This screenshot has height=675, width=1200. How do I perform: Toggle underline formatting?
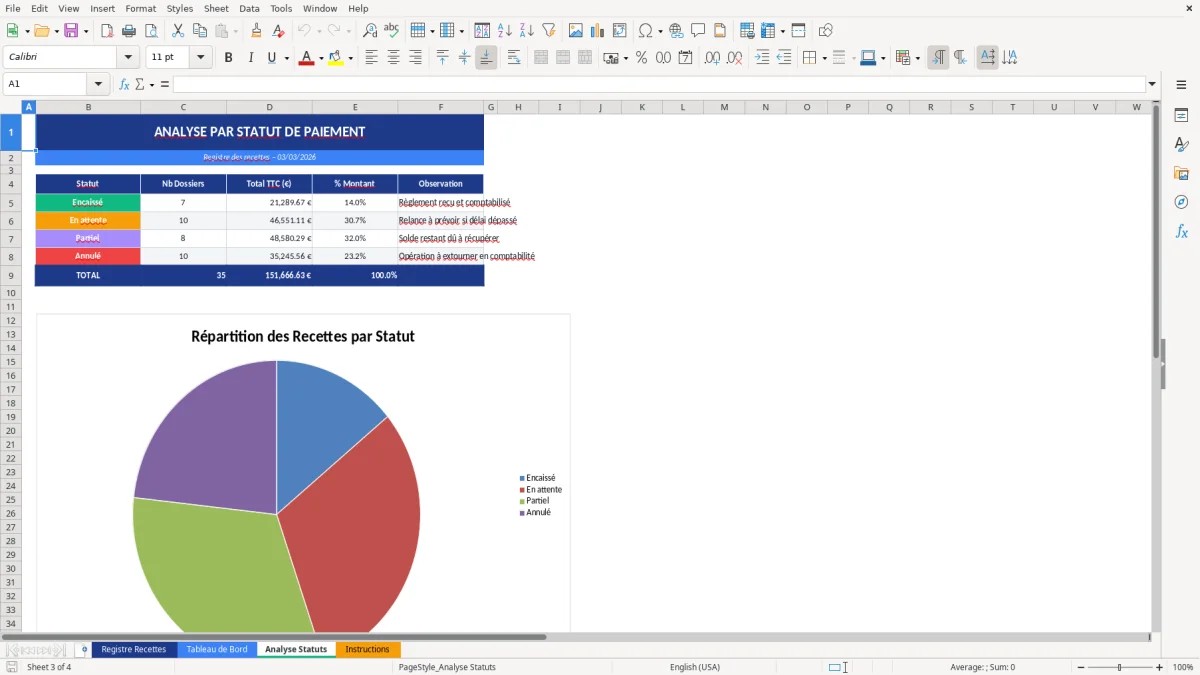(x=270, y=57)
